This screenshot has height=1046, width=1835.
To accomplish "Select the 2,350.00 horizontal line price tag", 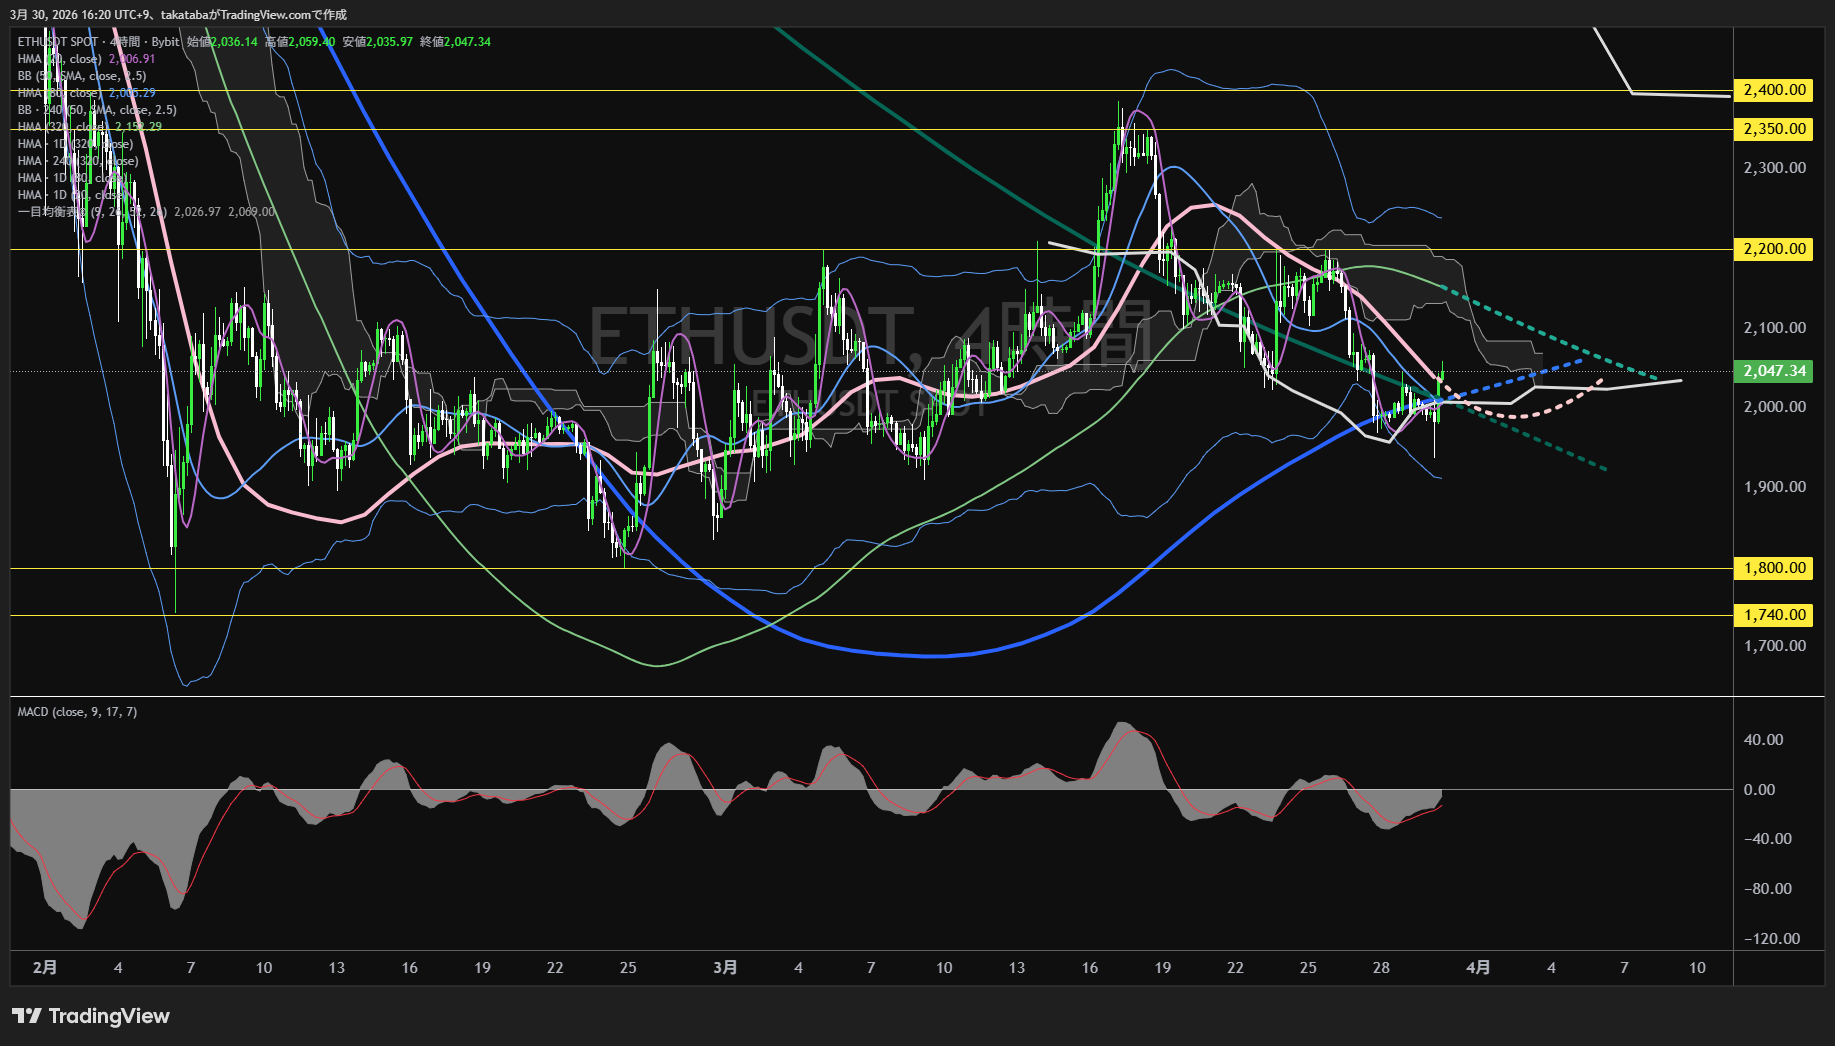I will click(1774, 129).
